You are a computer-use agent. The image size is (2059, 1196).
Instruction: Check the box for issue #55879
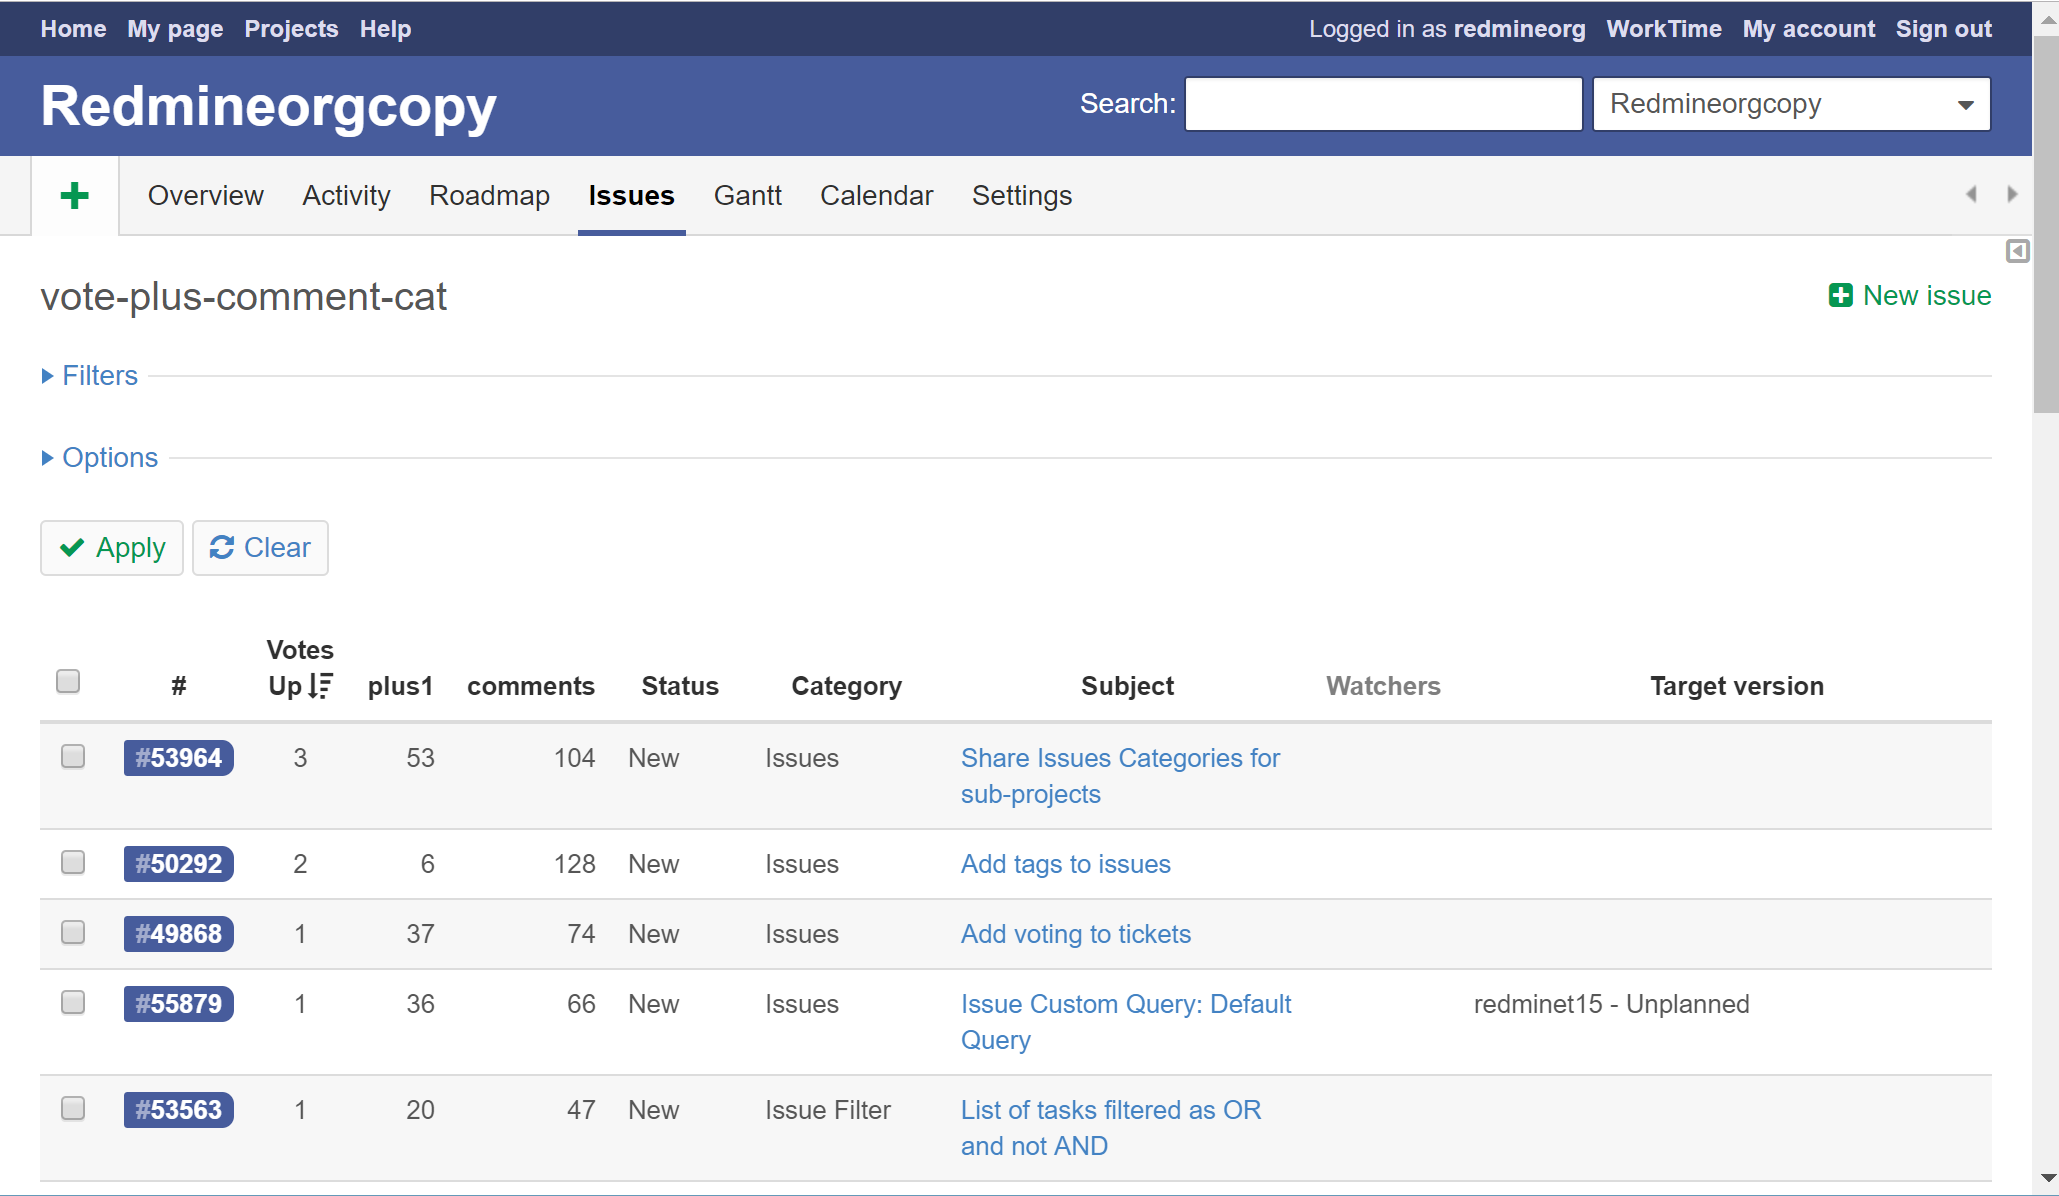(73, 1002)
